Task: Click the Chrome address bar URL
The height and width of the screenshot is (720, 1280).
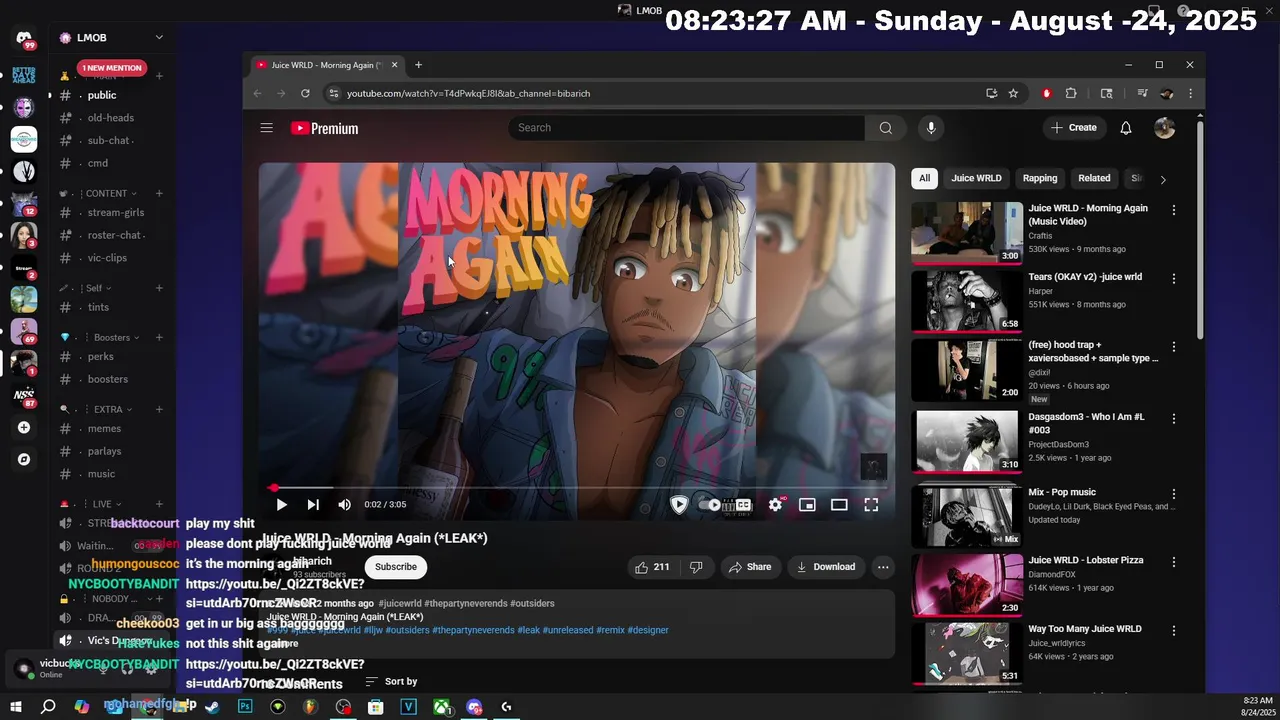Action: (x=468, y=93)
